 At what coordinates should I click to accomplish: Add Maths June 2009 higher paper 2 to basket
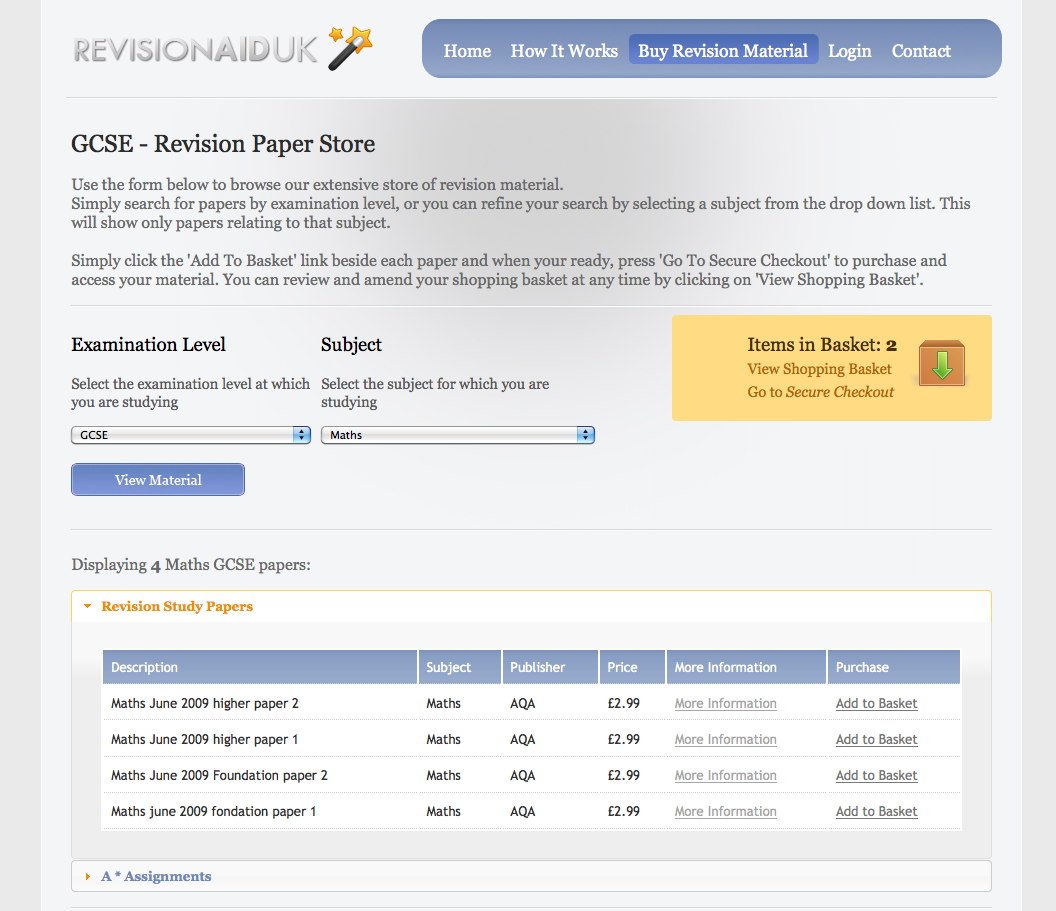[x=876, y=703]
